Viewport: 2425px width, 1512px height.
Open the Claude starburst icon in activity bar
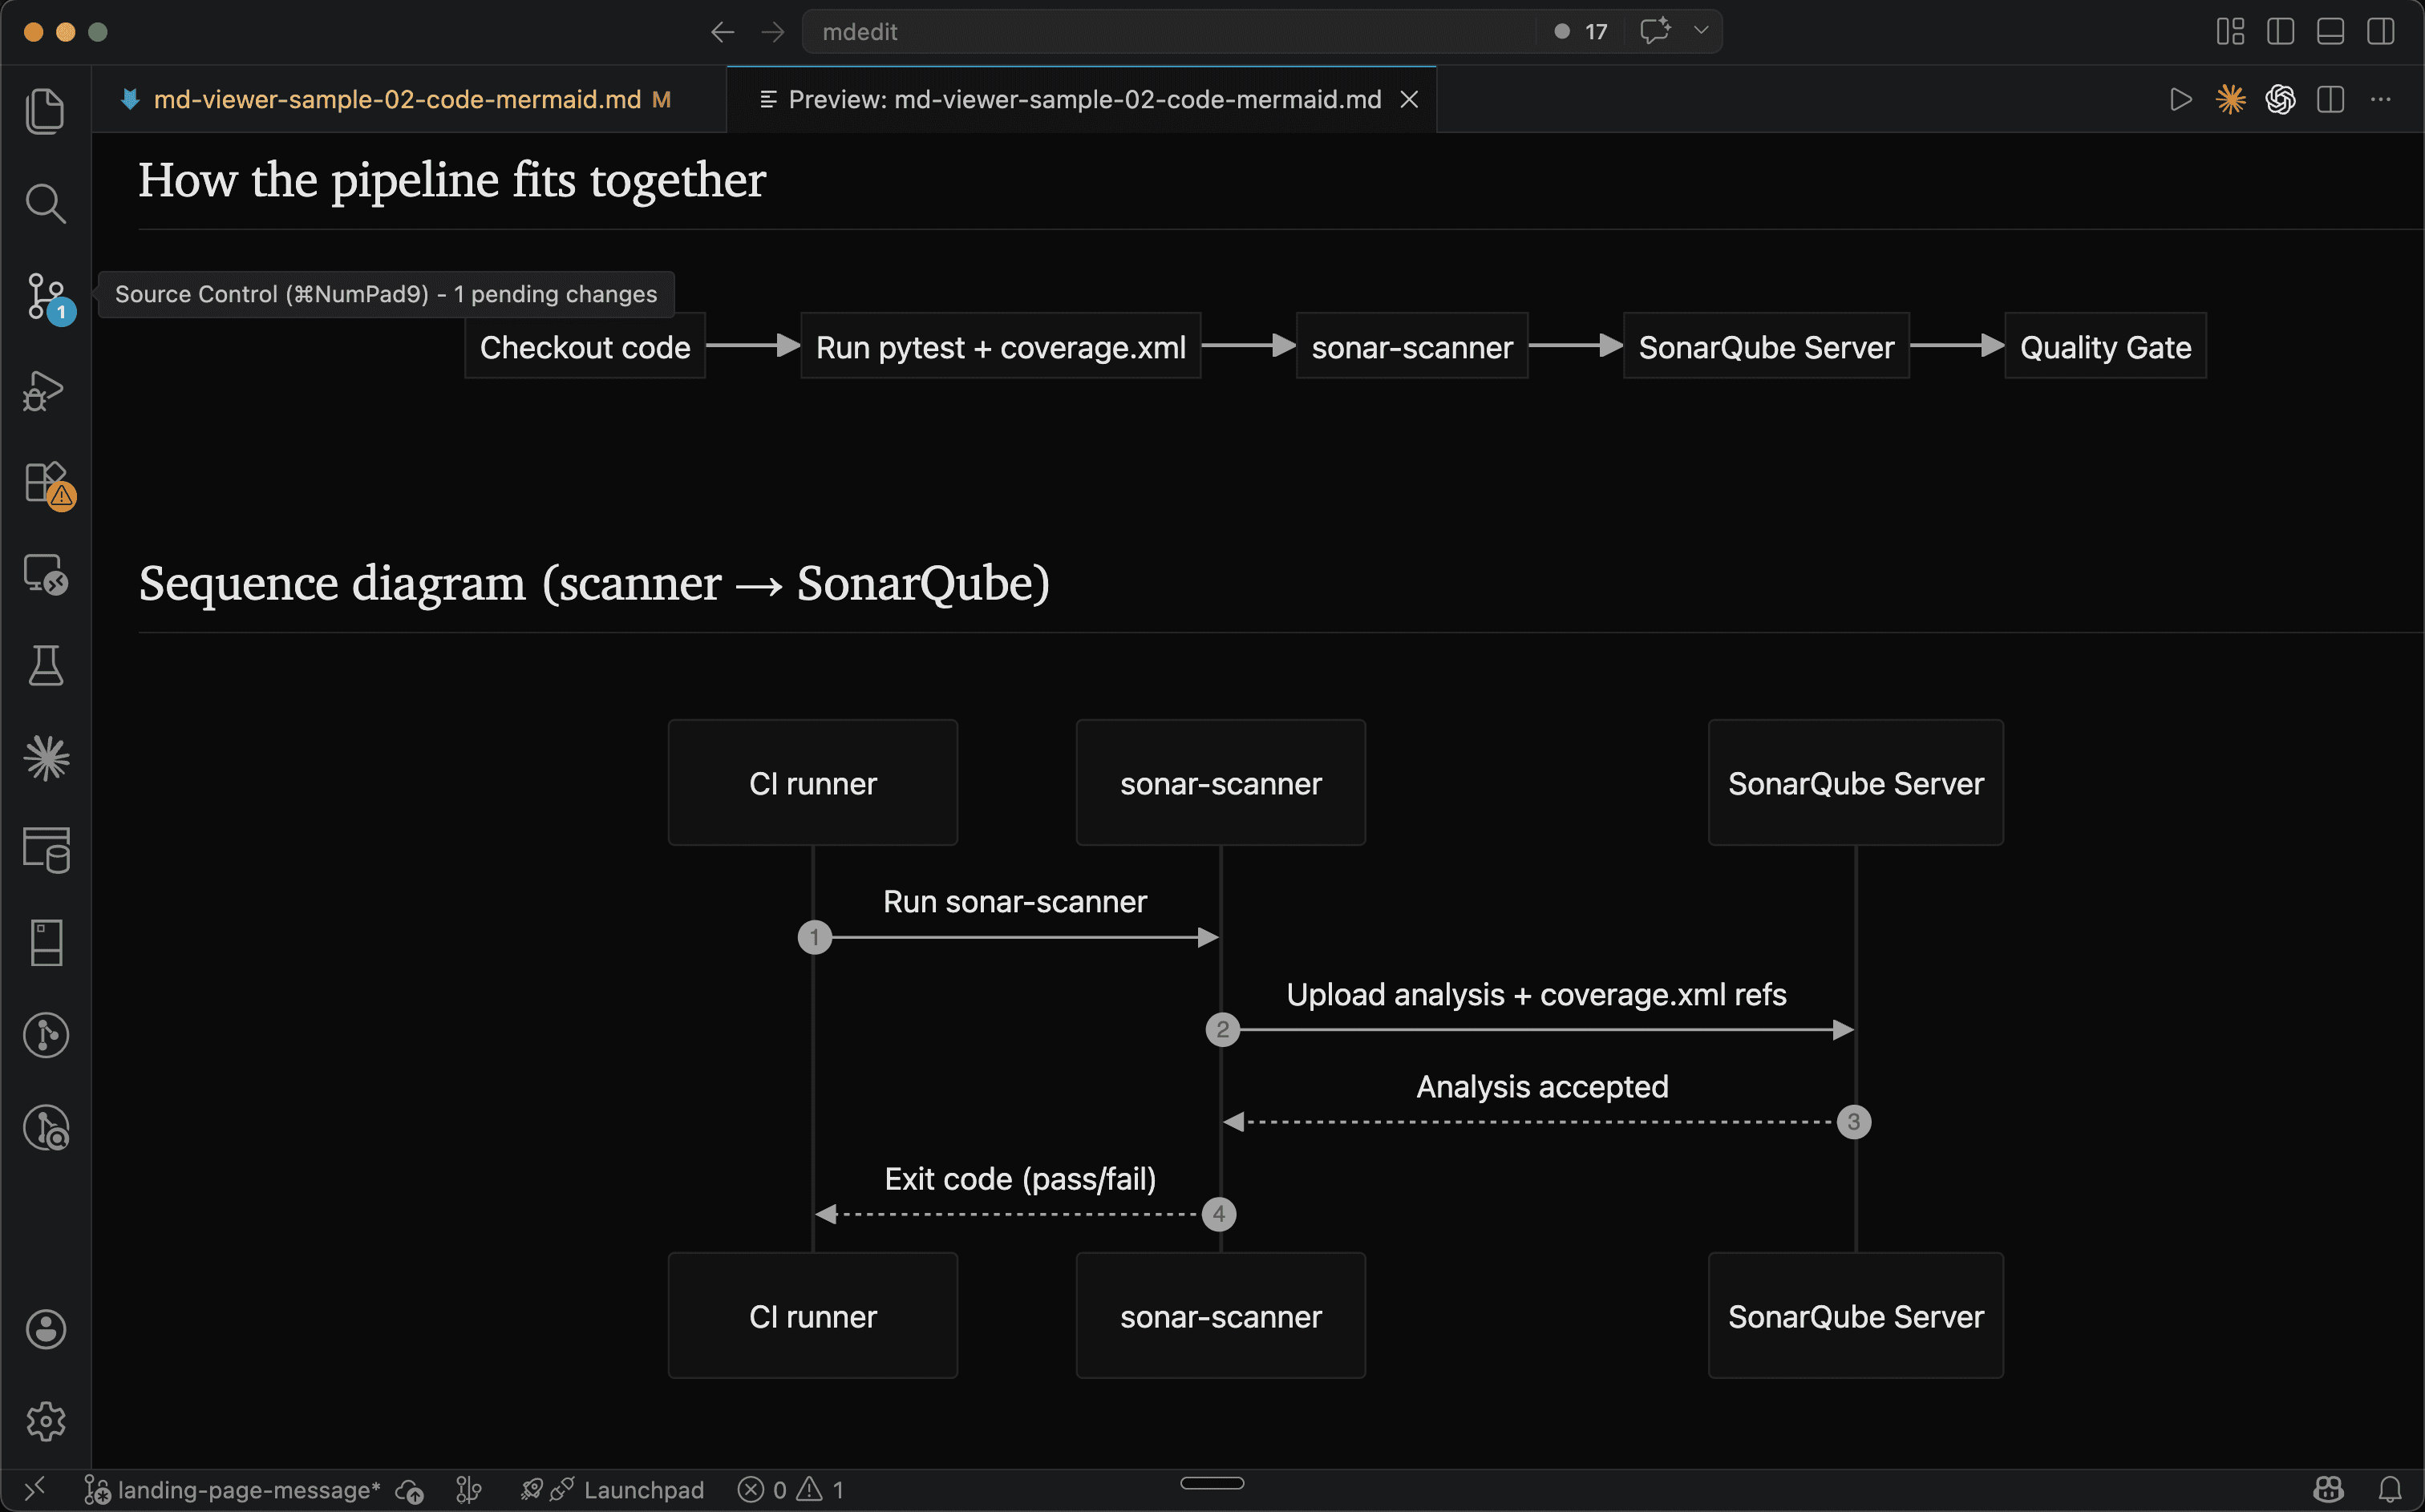pos(45,757)
